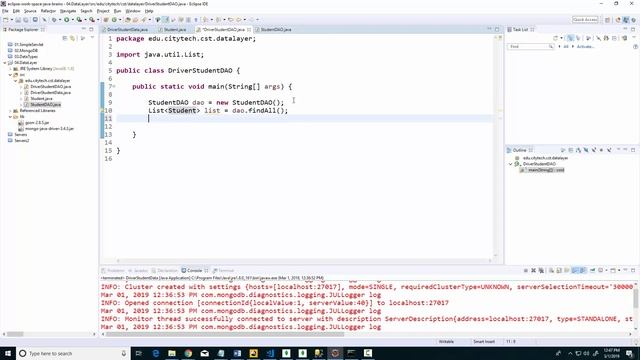This screenshot has width=640, height=360.
Task: Select Student.java in Package Explorer tree
Action: (x=41, y=99)
